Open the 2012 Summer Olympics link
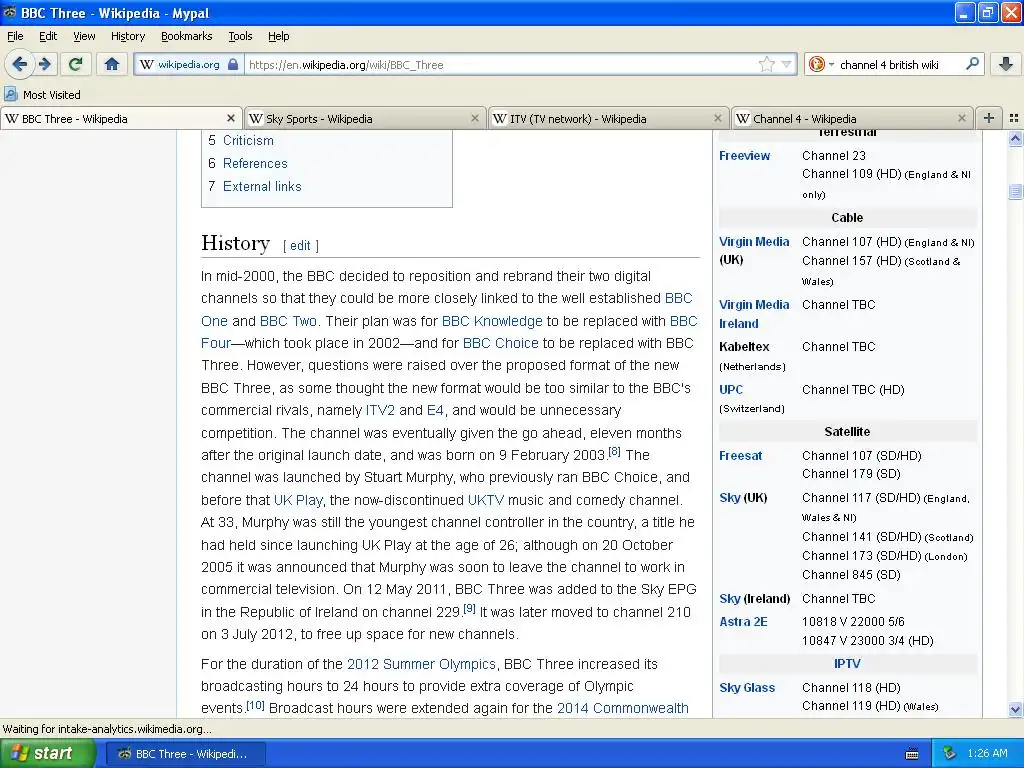 [x=421, y=664]
